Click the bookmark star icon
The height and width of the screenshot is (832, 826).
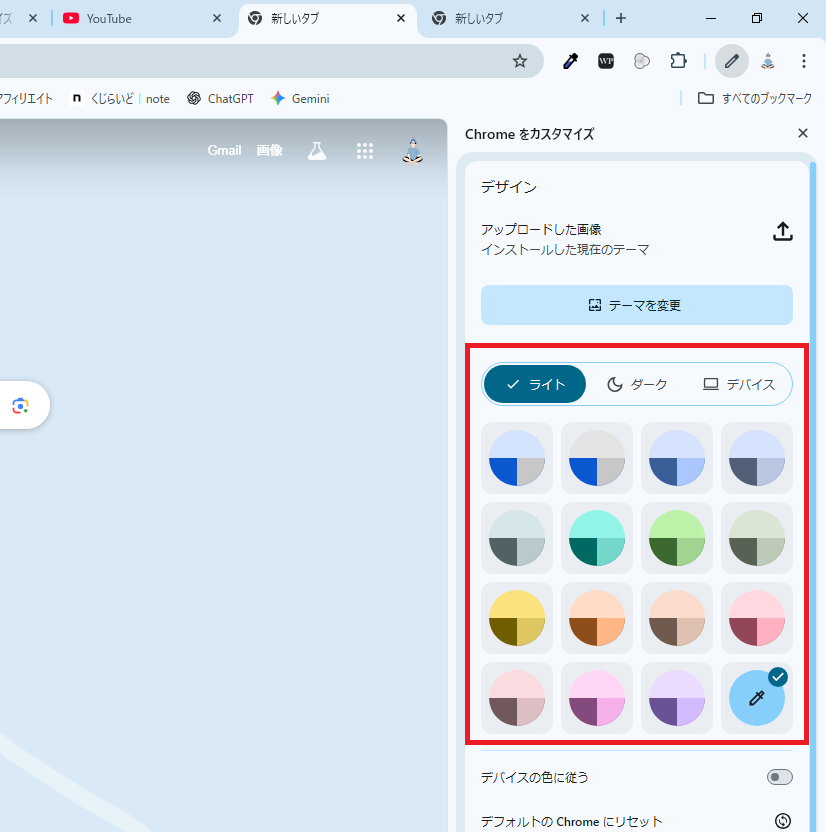[x=520, y=61]
